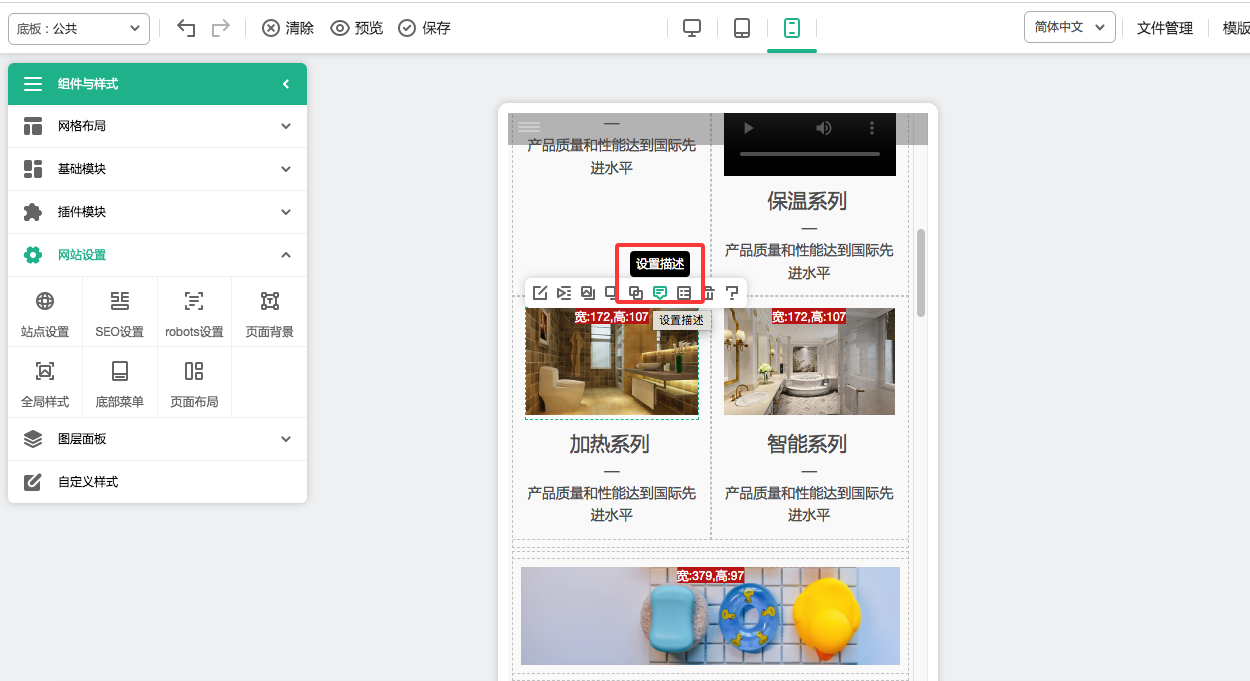Switch to mobile phone preview mode
1250x681 pixels.
792,28
